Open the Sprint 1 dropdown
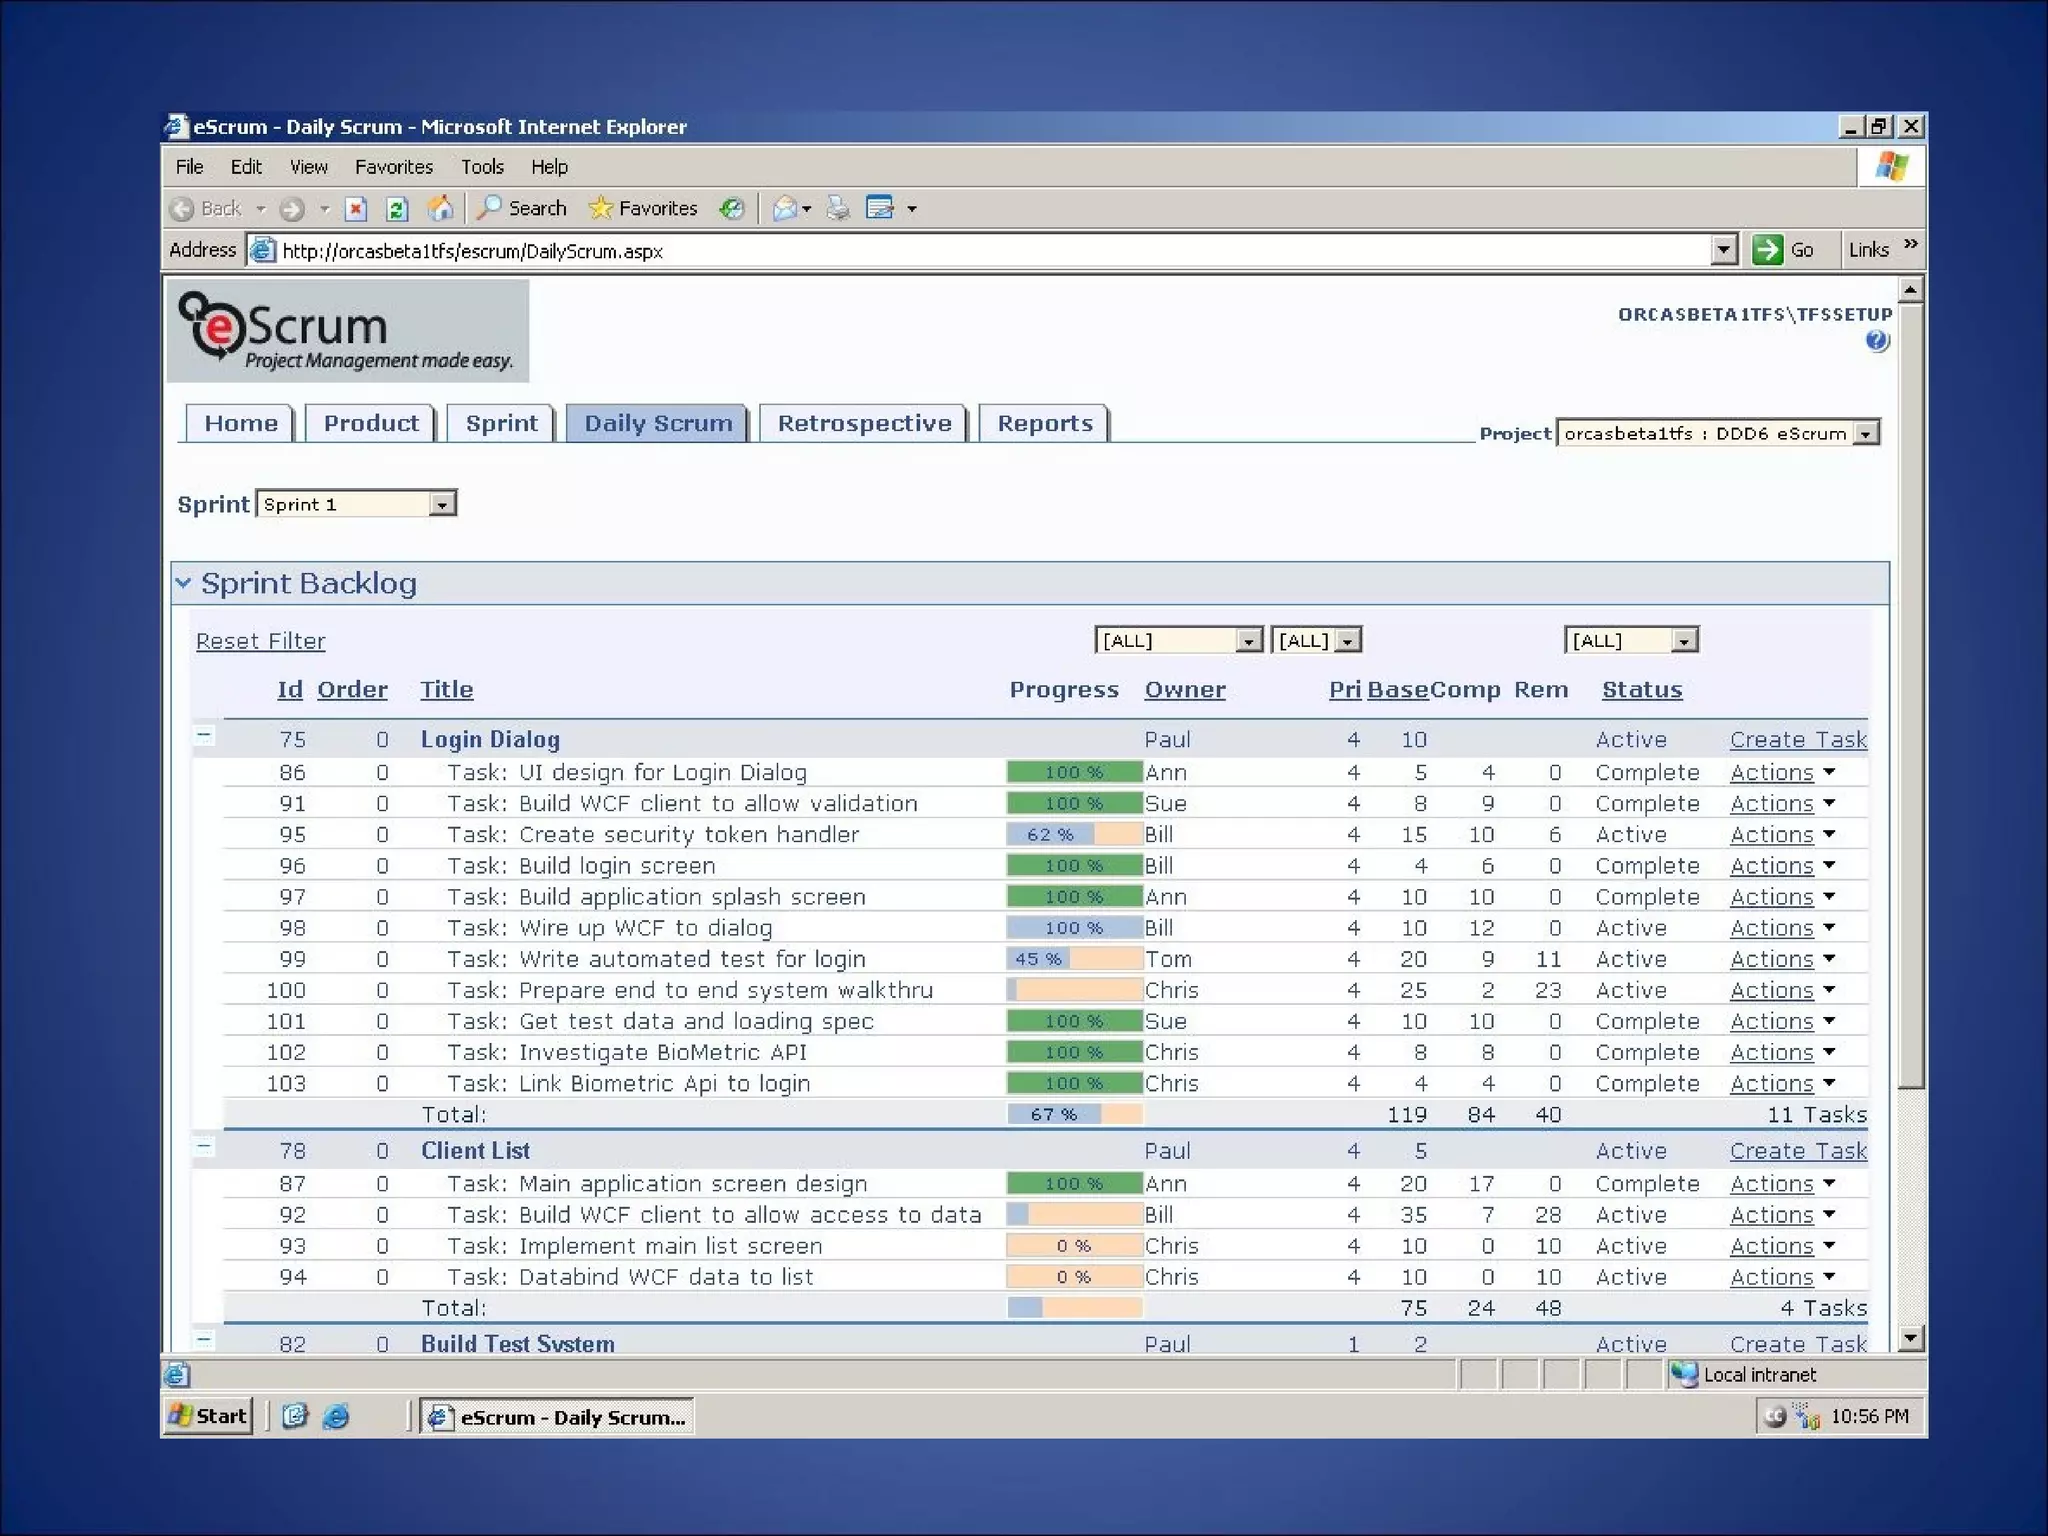 click(x=442, y=504)
